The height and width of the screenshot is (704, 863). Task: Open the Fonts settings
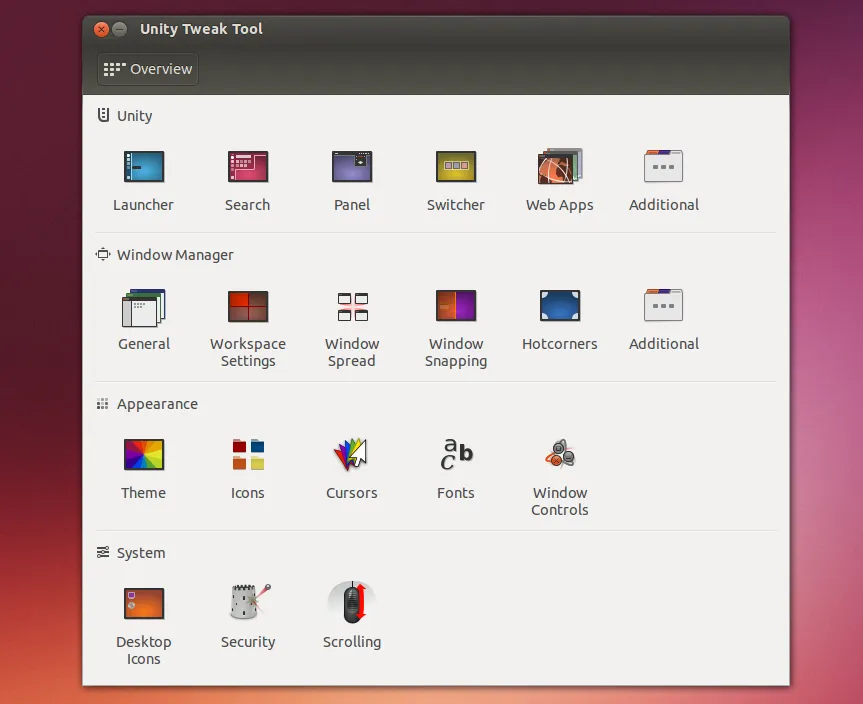click(455, 456)
